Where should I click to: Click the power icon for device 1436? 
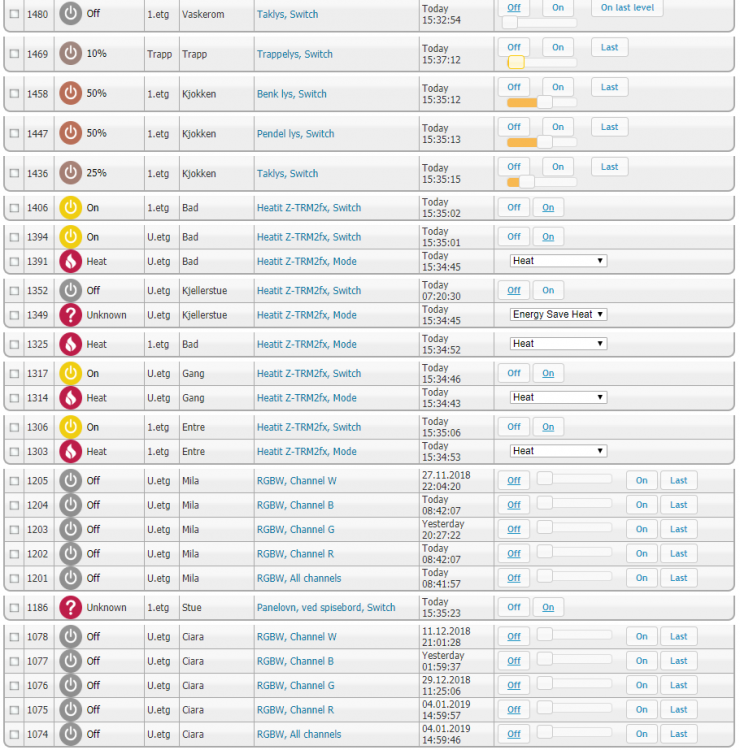click(70, 173)
